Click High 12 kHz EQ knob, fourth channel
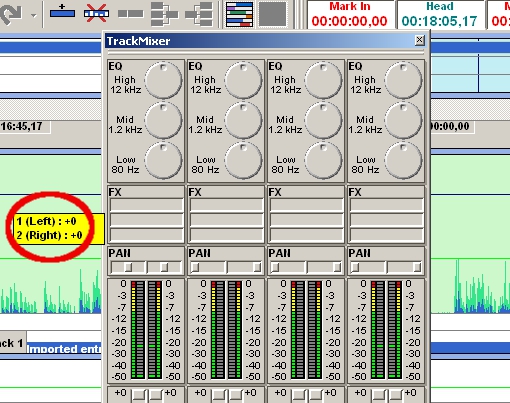 coord(403,80)
